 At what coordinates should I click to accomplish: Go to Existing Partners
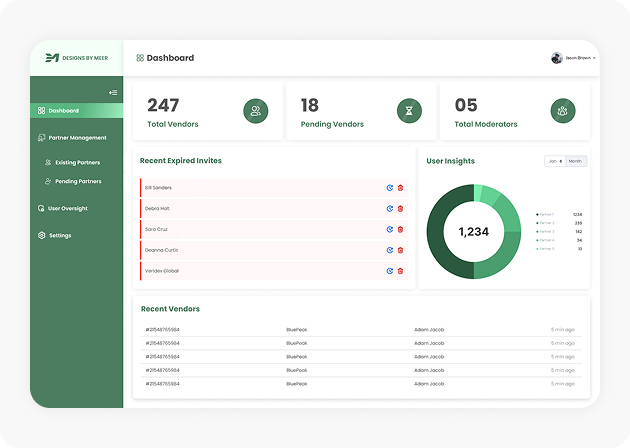pos(73,162)
